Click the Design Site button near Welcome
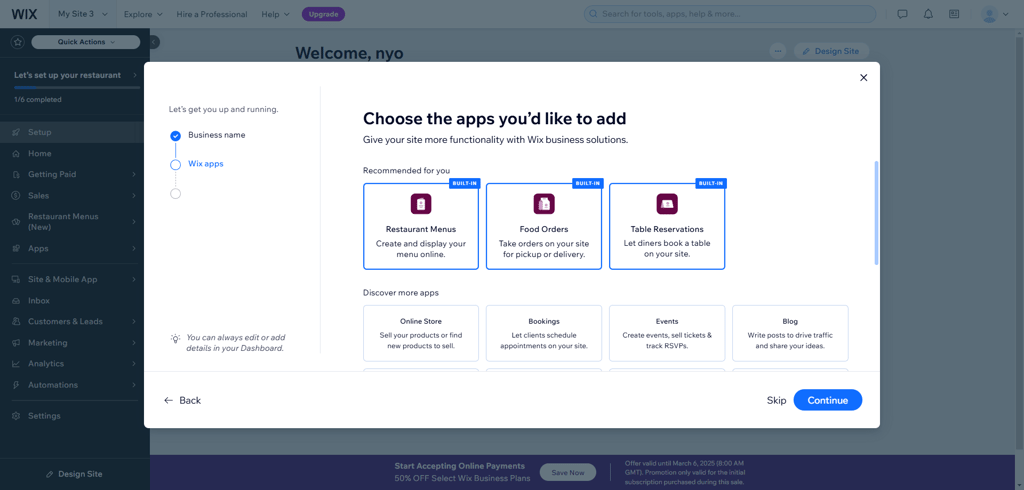 pyautogui.click(x=831, y=51)
